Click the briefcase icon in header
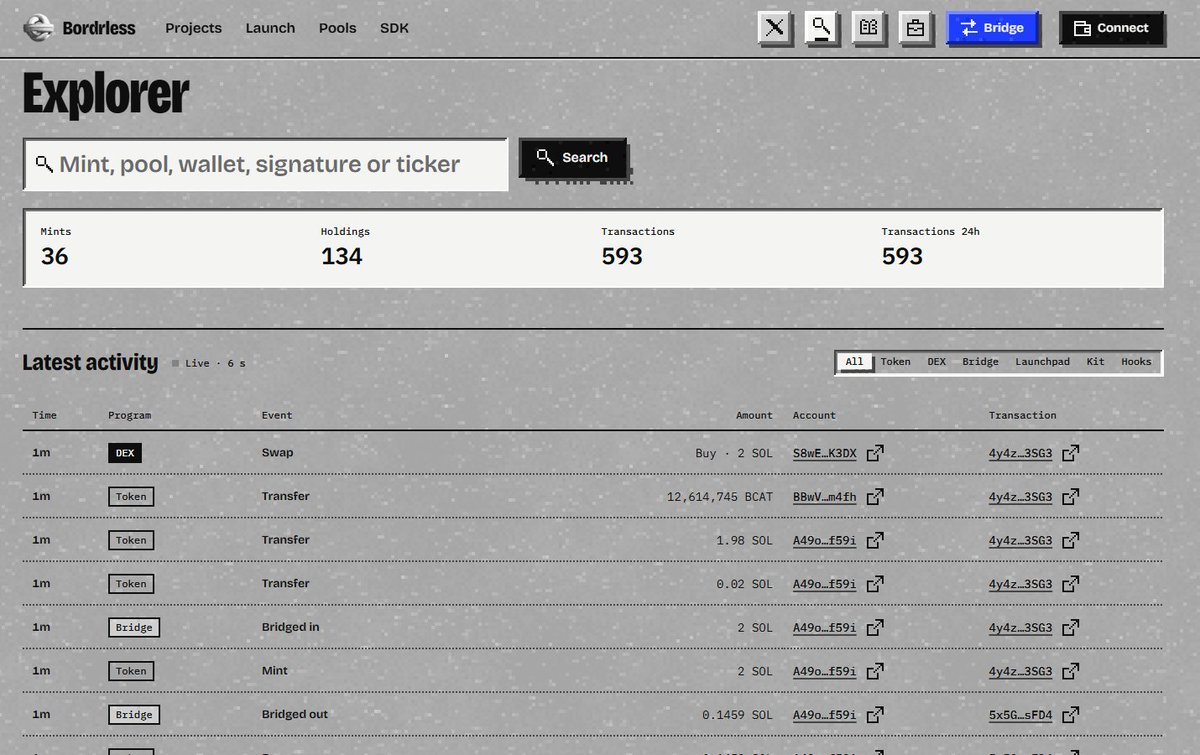 click(915, 28)
